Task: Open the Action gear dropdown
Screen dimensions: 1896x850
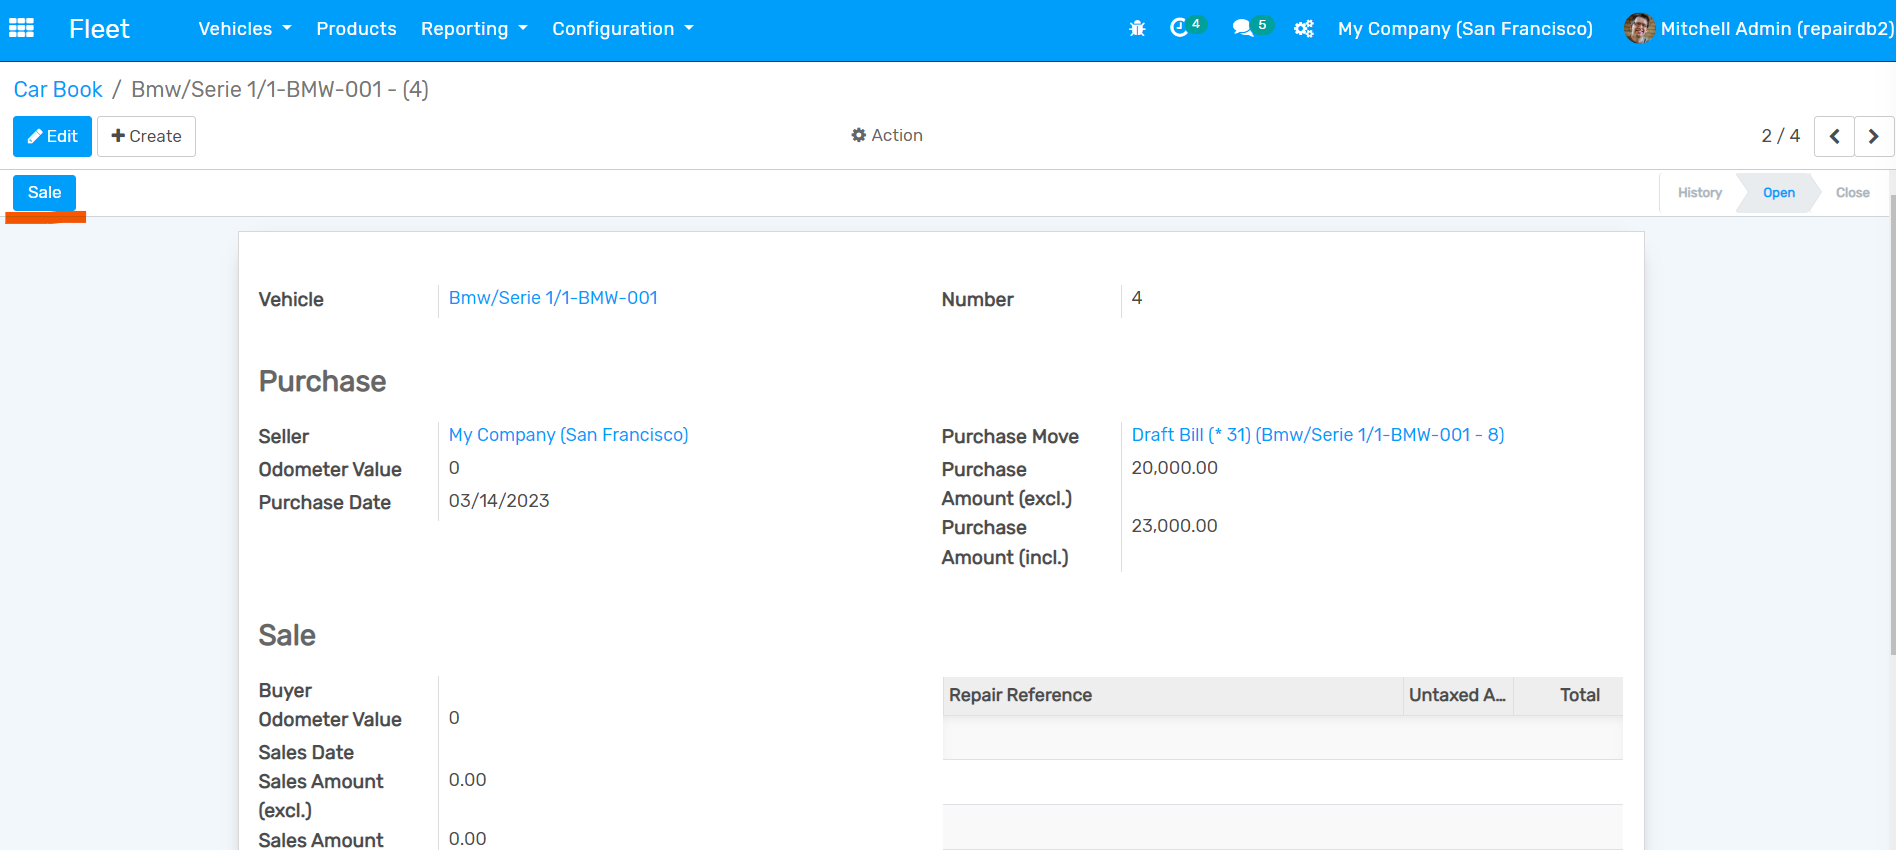Action: click(x=887, y=135)
